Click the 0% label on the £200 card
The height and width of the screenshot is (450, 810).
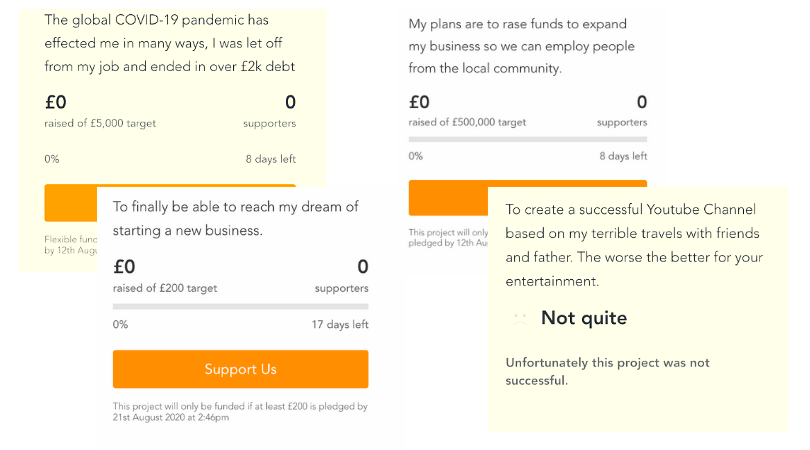click(x=120, y=324)
